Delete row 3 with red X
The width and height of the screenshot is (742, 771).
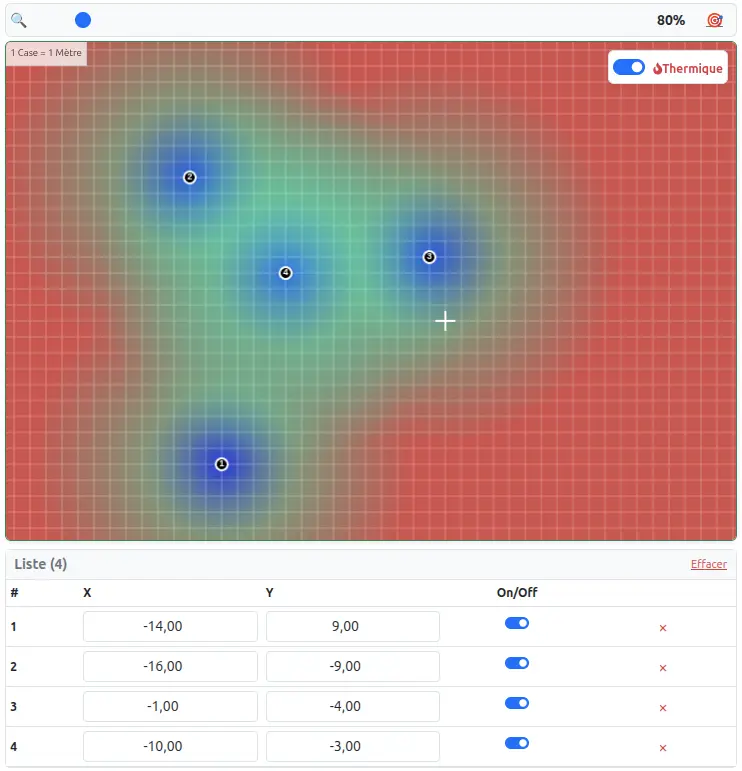(663, 708)
